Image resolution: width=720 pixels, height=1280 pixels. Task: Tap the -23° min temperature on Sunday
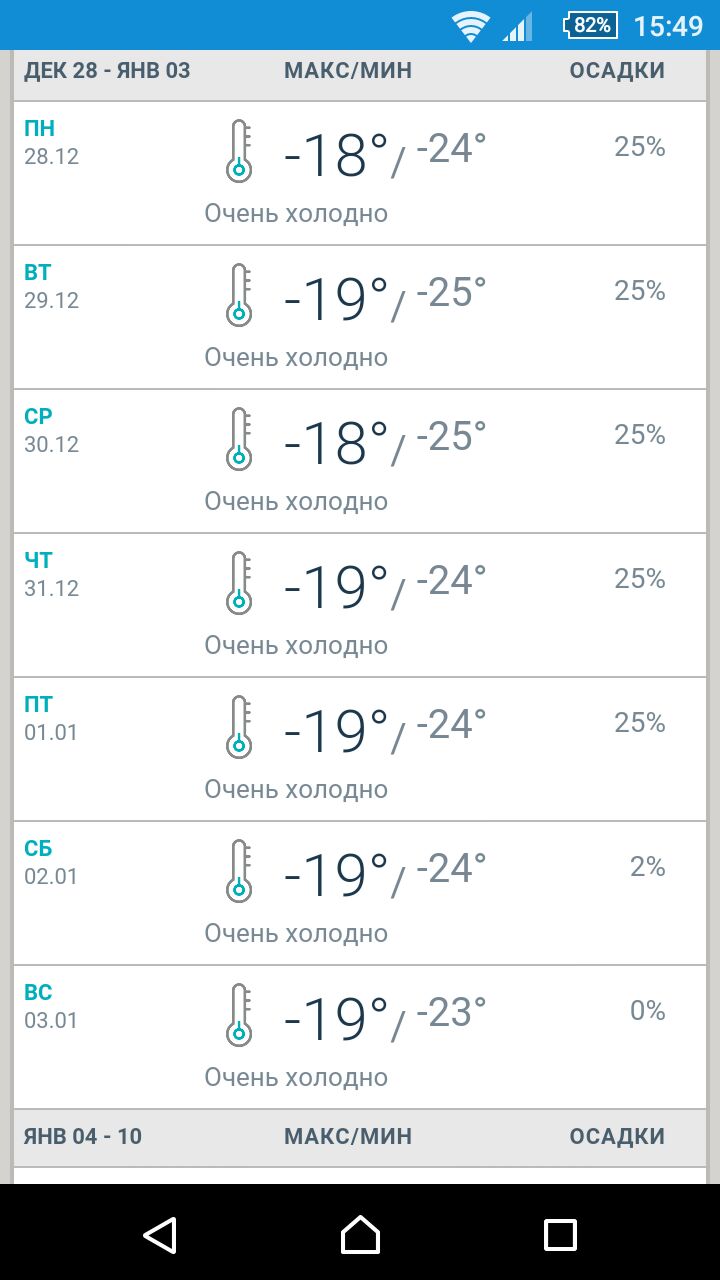coord(451,1013)
